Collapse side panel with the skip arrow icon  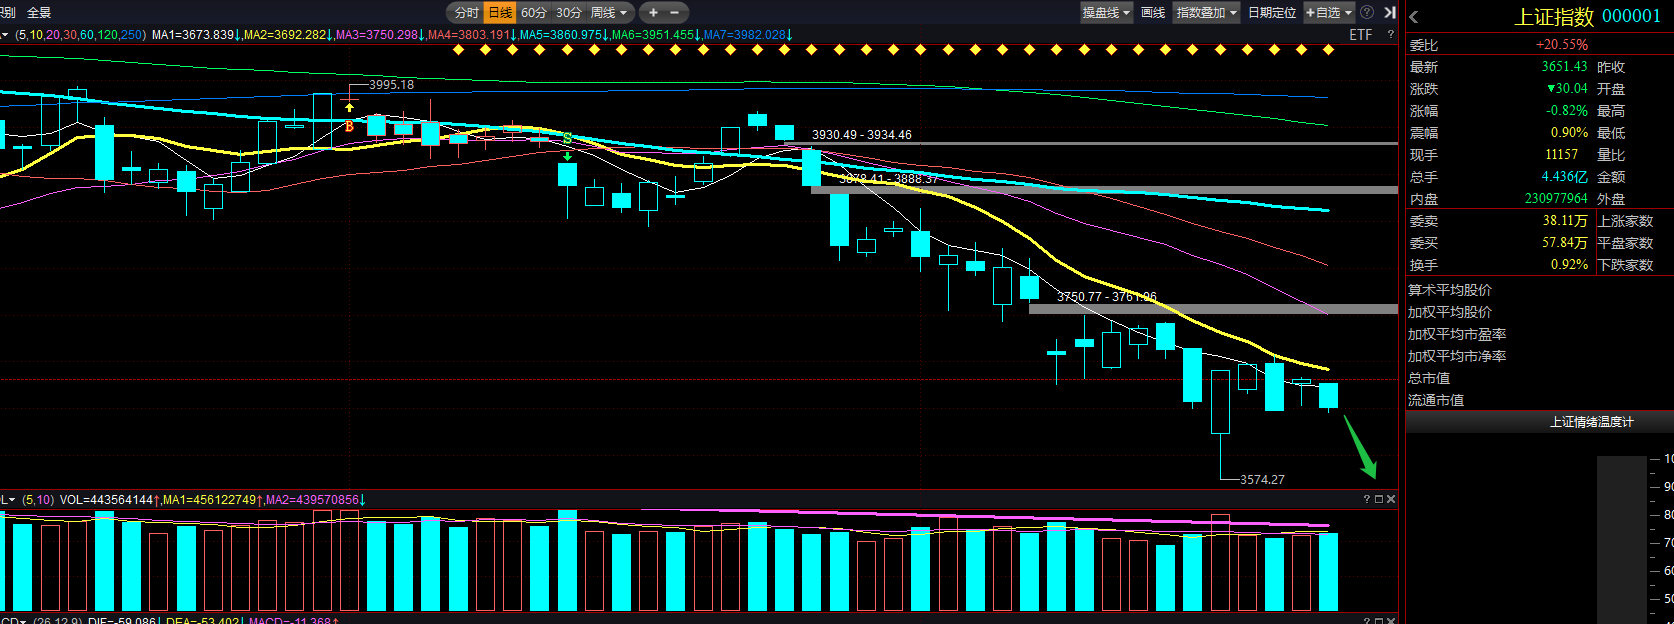click(1389, 13)
